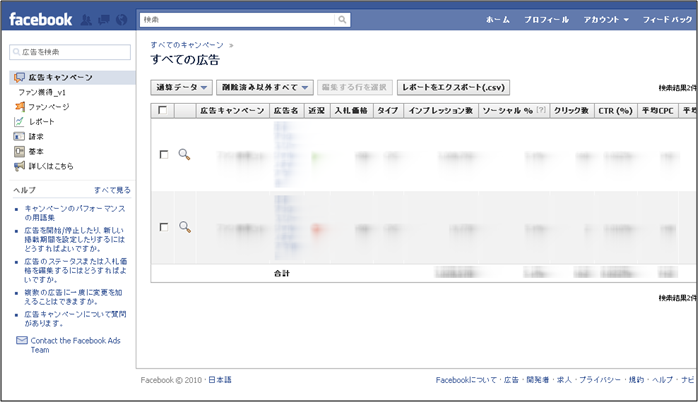The image size is (698, 402).
Task: Click ヘルプ footer link
Action: point(662,380)
